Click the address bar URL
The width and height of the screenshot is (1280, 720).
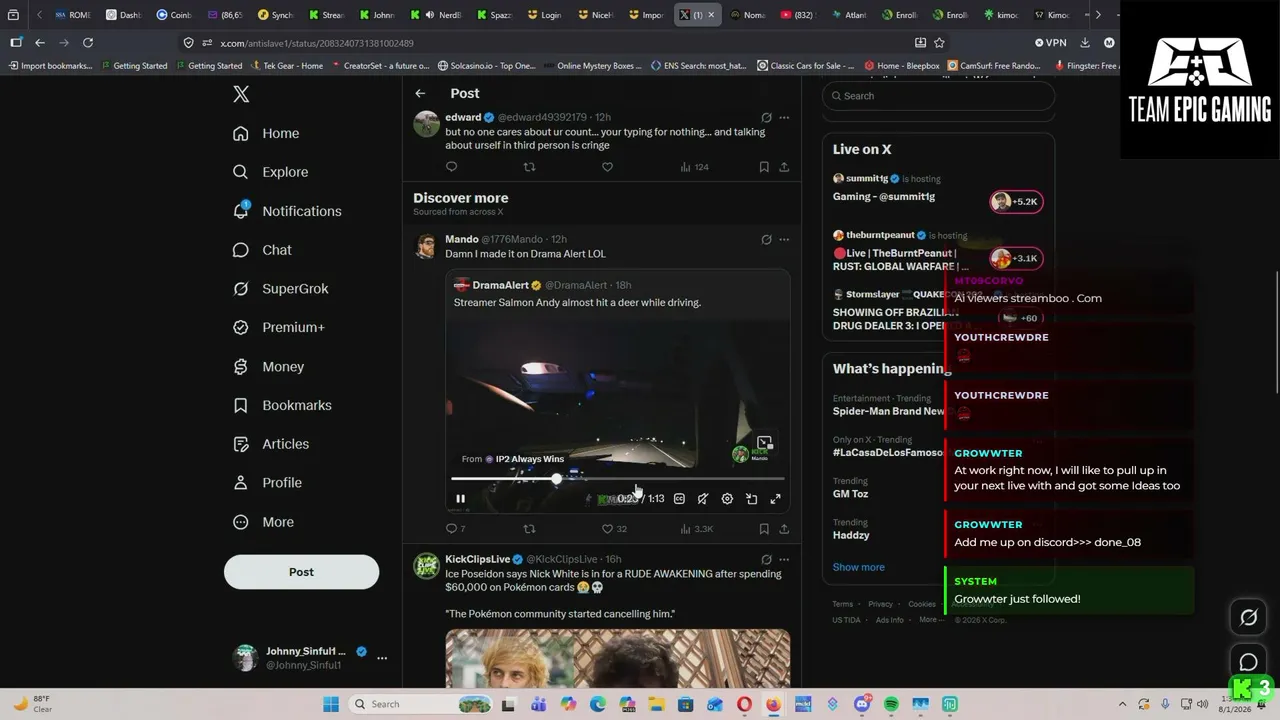coord(317,43)
